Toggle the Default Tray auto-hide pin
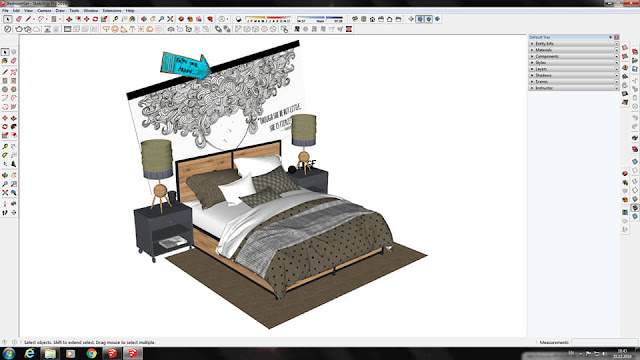 611,37
